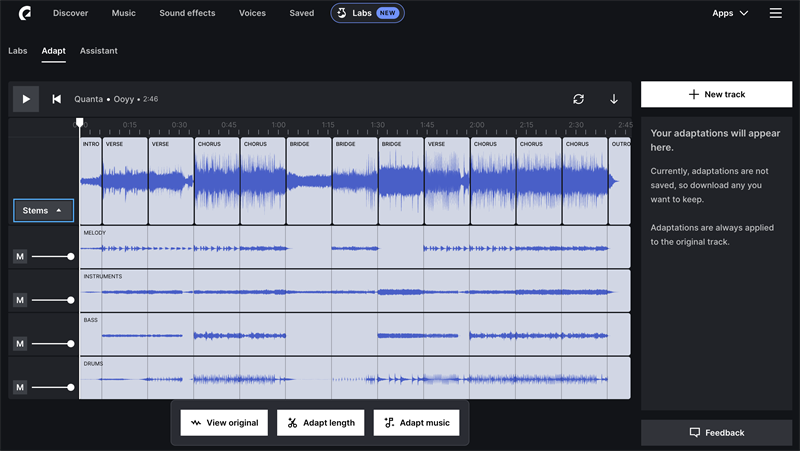The width and height of the screenshot is (800, 451).
Task: Open Adapt music tool
Action: tap(416, 423)
